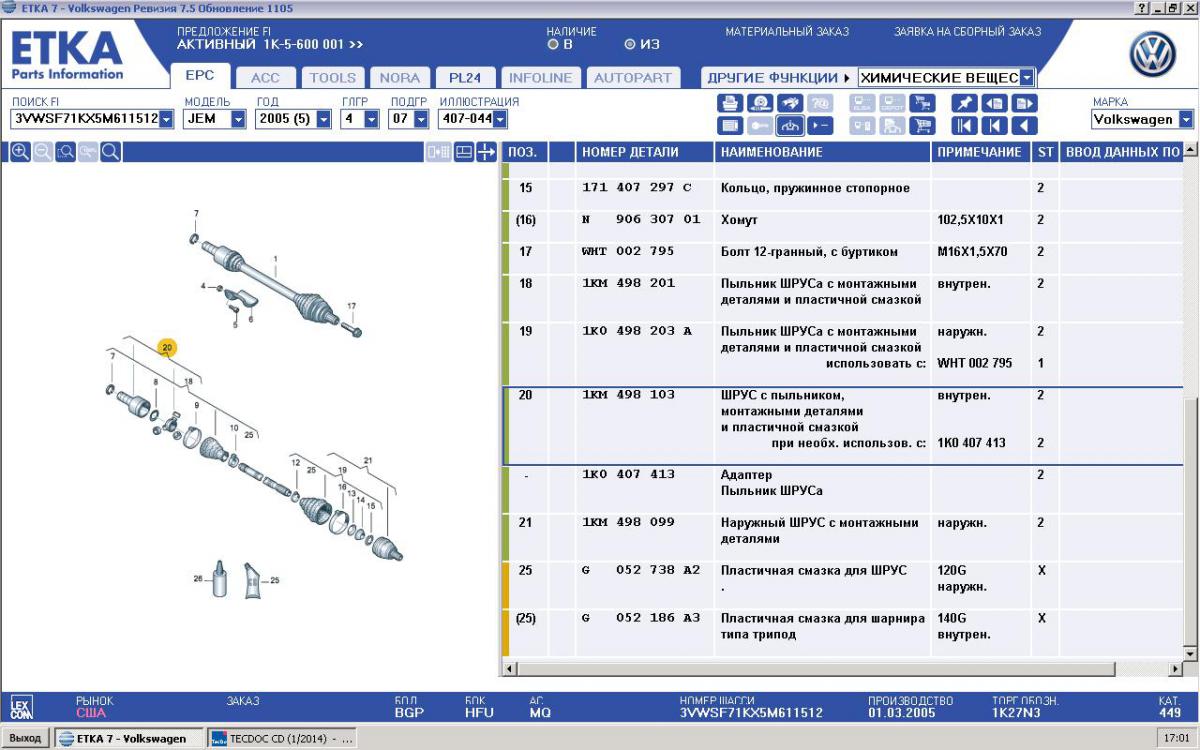Select part number 1K0 498 203 A
The width and height of the screenshot is (1200, 750).
637,331
